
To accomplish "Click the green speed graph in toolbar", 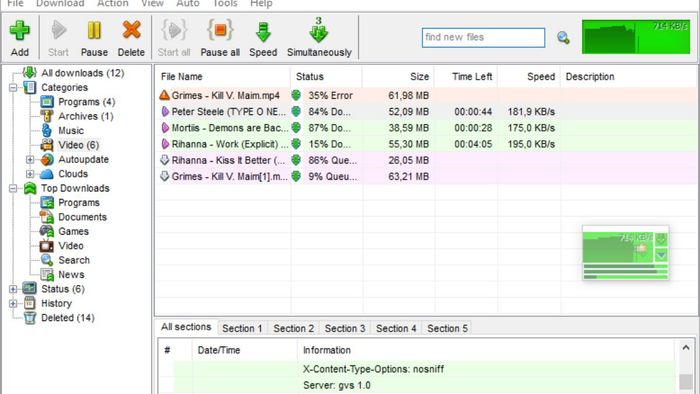I will coord(636,37).
